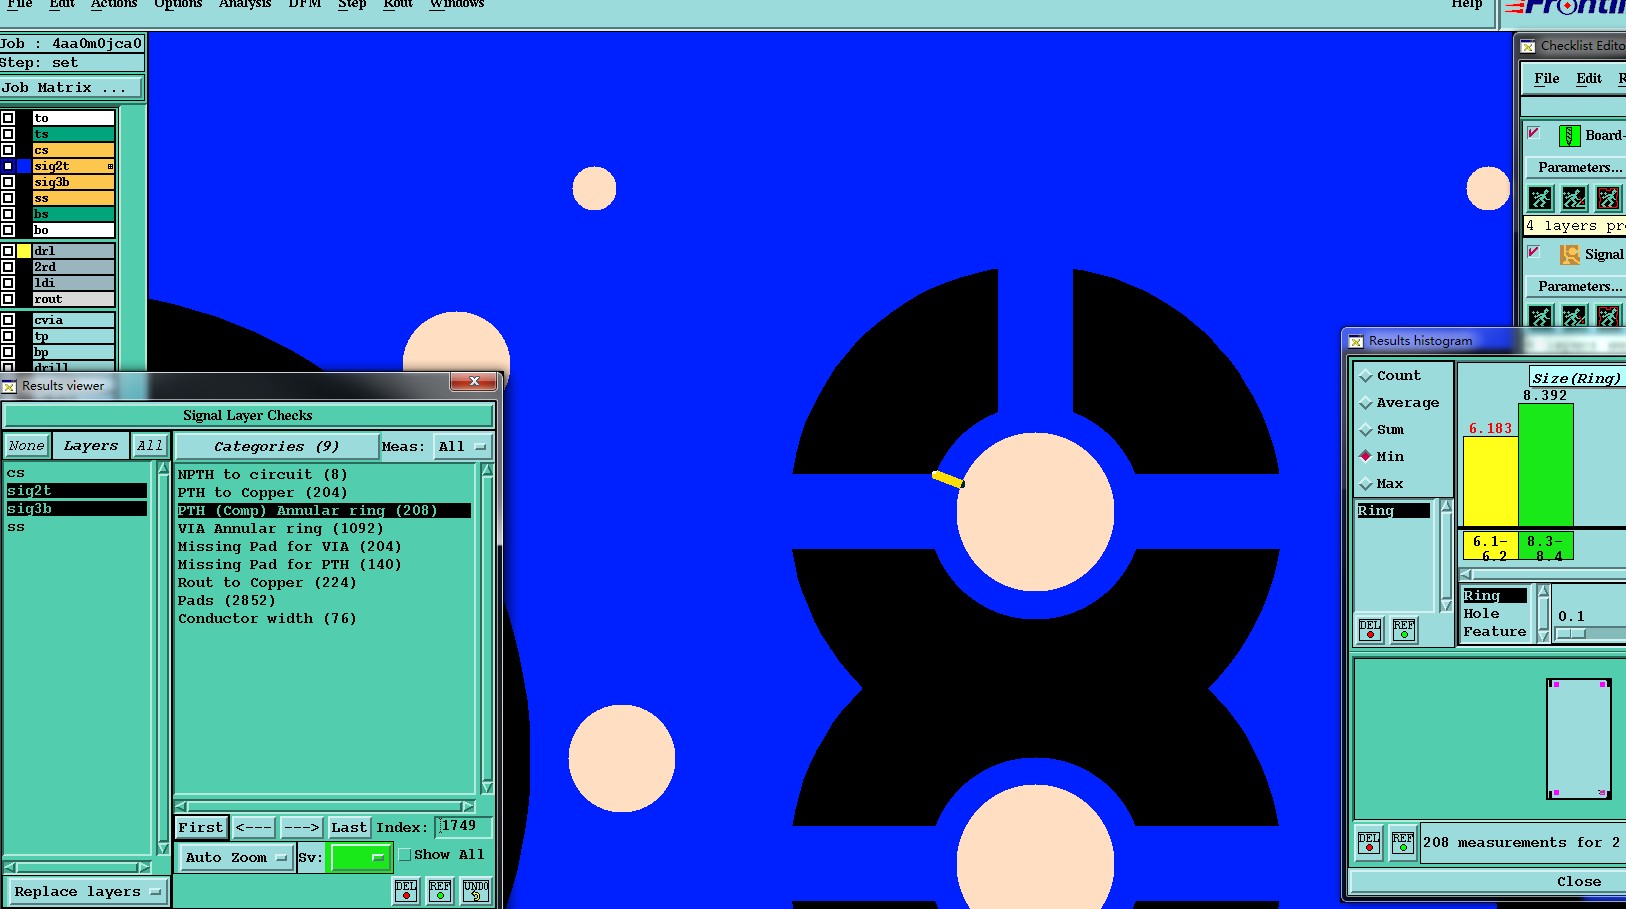
Task: Click the board thumbnail in Results histogram
Action: pos(1579,738)
